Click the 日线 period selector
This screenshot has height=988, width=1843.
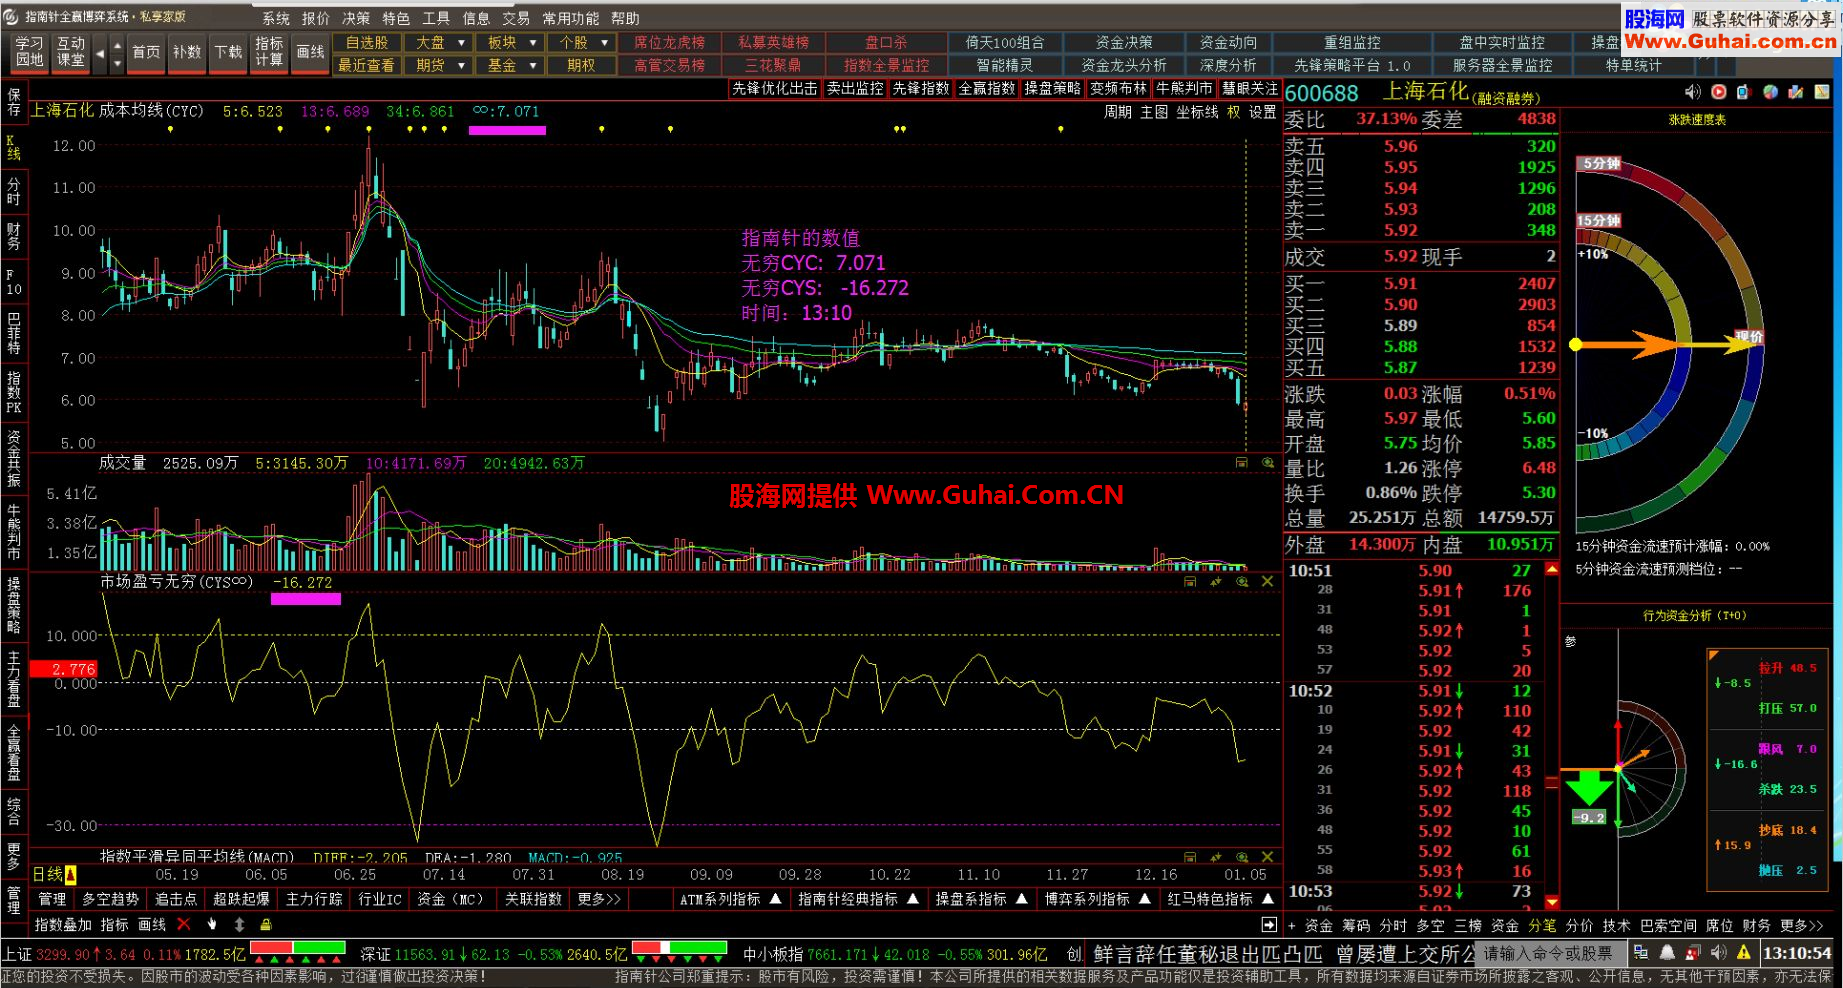coord(54,875)
